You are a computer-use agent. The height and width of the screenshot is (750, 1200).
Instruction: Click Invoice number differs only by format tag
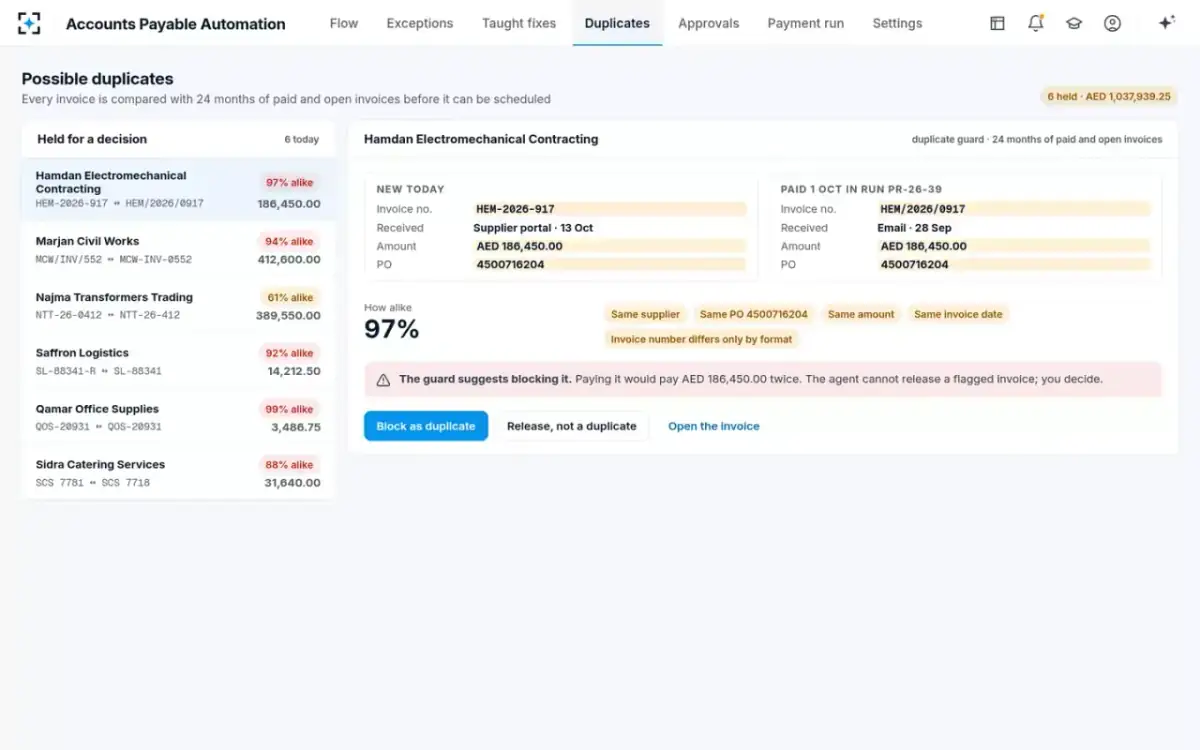pos(701,339)
